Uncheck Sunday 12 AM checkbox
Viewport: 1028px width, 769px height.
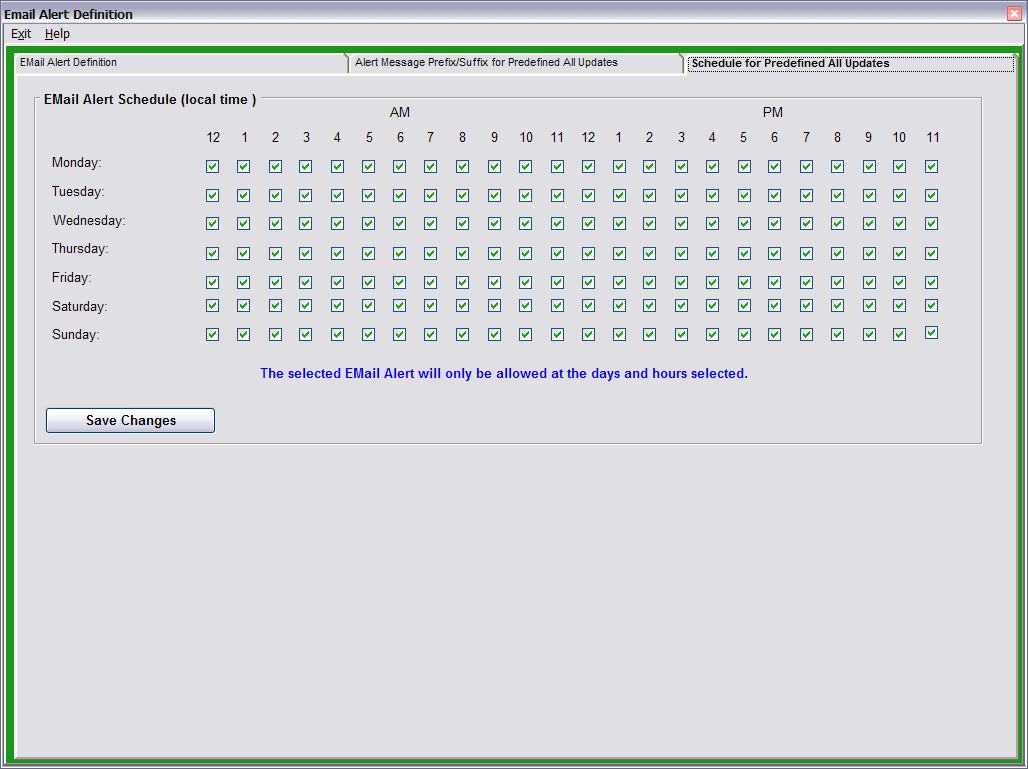tap(212, 335)
